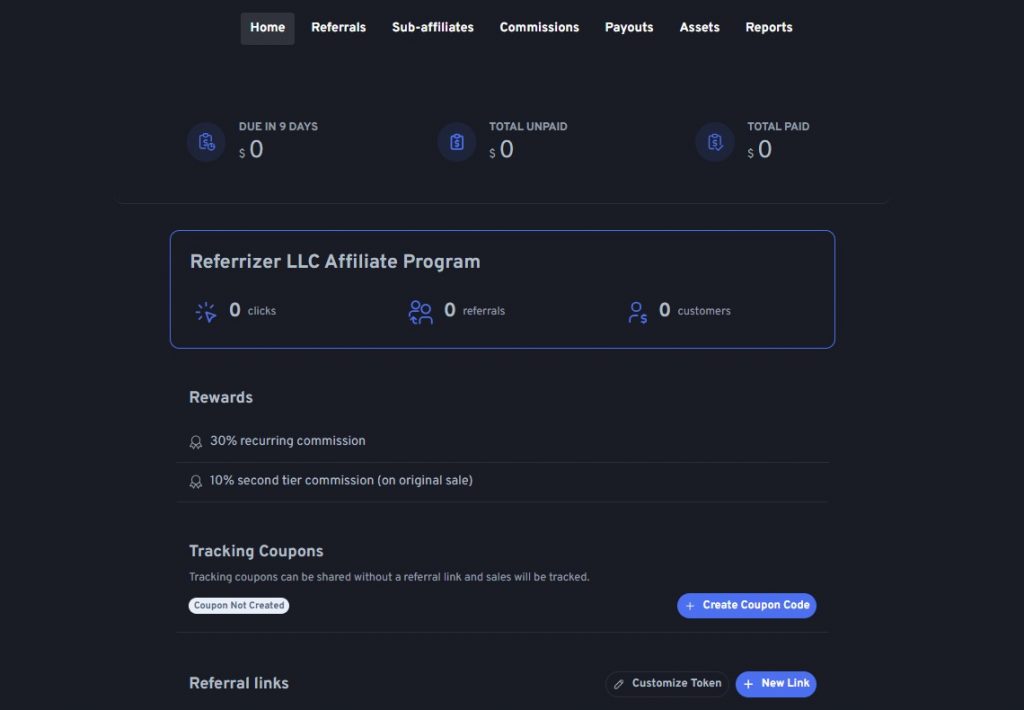The height and width of the screenshot is (710, 1024).
Task: Click the Customize Token button
Action: [667, 683]
